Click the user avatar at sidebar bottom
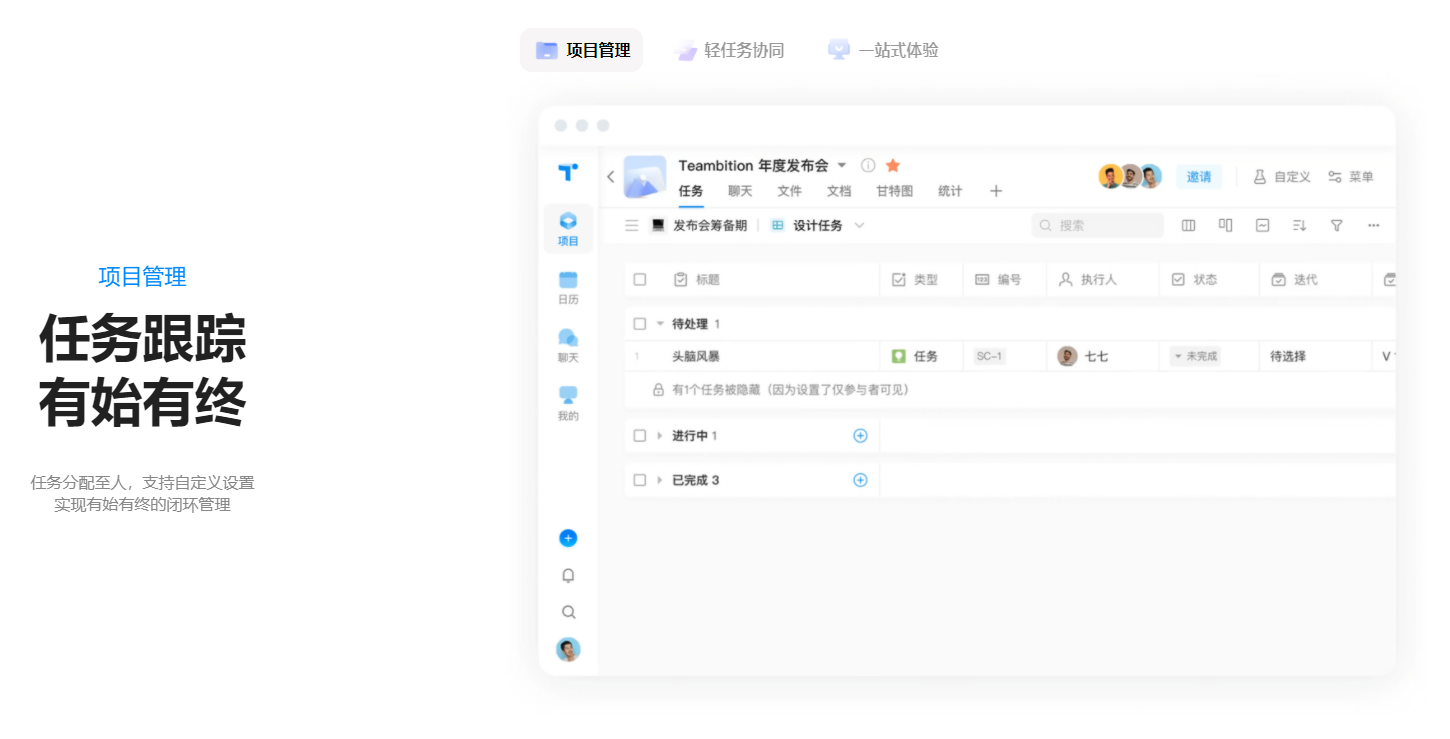1450x739 pixels. coord(568,650)
